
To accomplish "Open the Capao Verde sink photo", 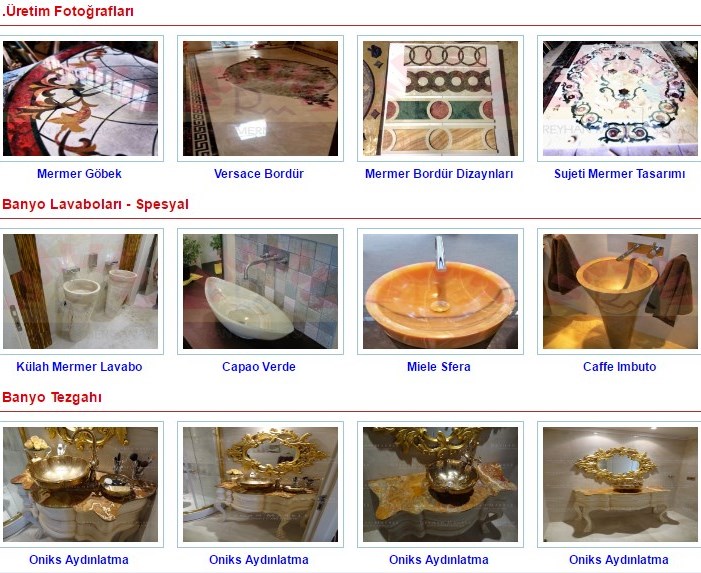I will [x=260, y=291].
